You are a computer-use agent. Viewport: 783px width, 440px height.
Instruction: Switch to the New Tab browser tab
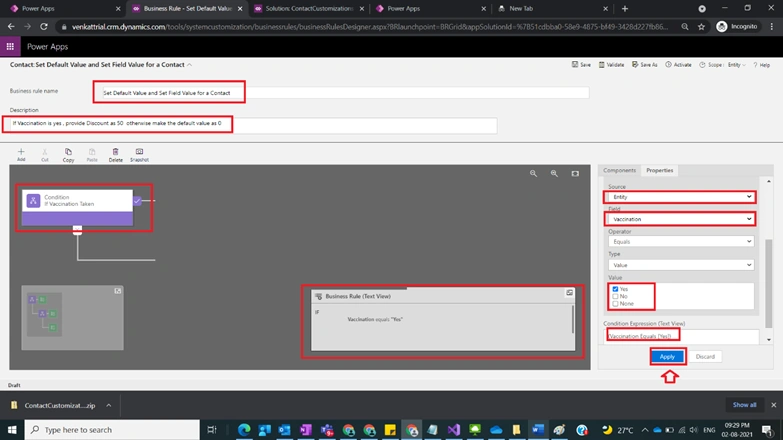[552, 8]
